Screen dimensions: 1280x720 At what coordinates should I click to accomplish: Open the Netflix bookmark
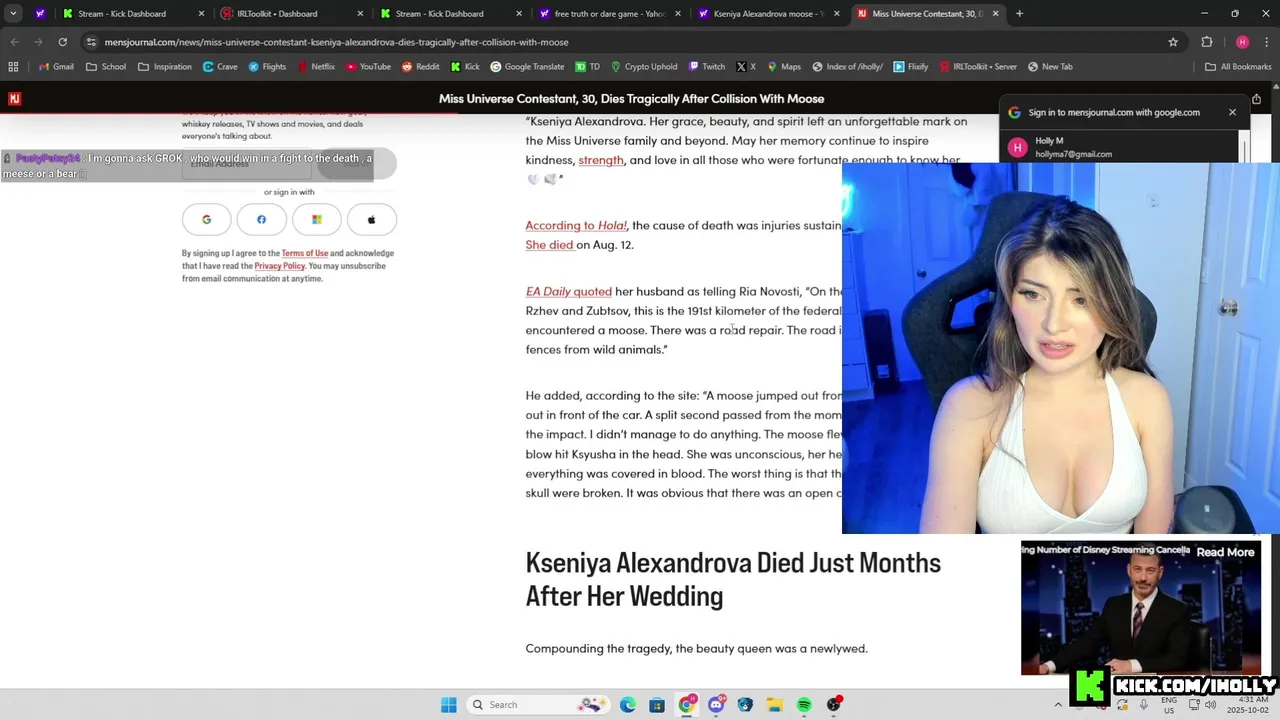(316, 67)
